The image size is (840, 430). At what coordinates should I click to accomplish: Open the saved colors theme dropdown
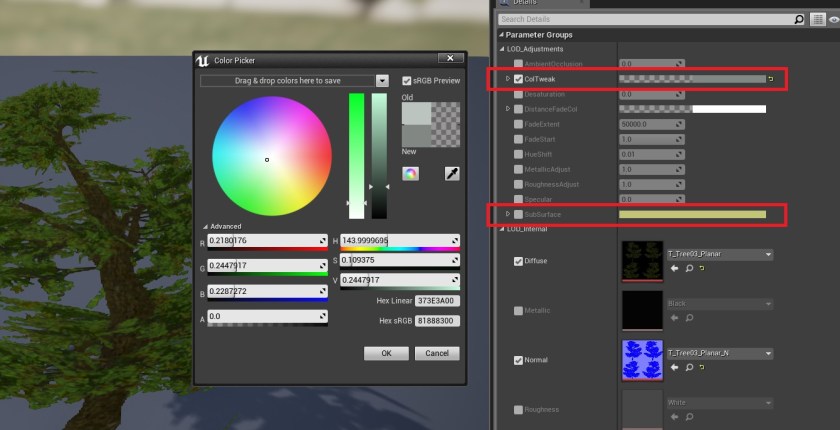point(382,81)
